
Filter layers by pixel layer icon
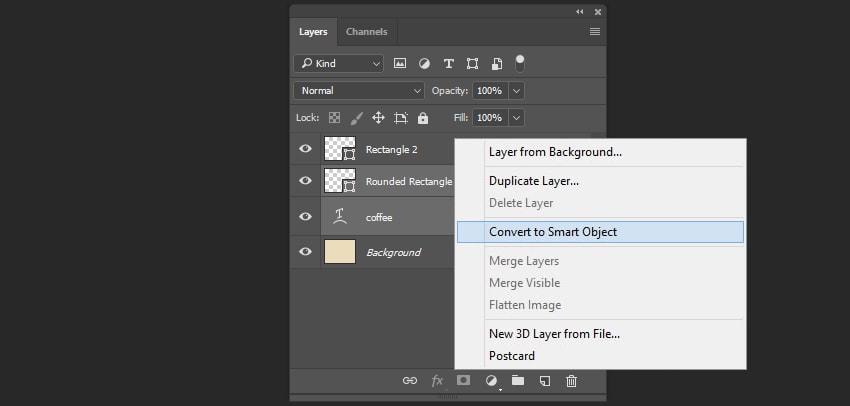[400, 63]
